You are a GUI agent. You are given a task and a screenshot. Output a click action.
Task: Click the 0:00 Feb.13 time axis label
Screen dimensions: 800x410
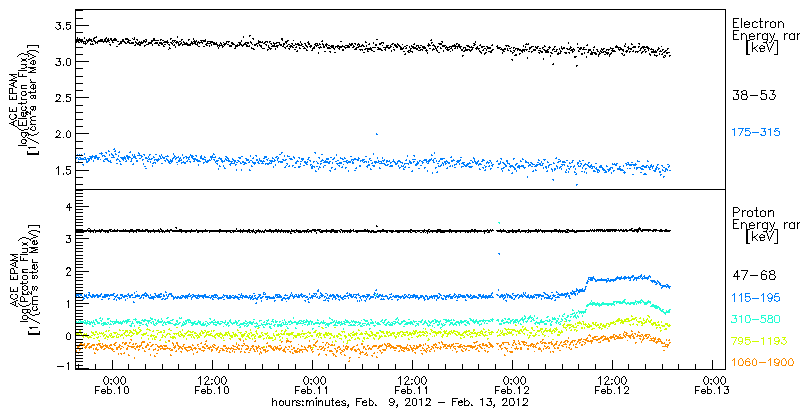pyautogui.click(x=712, y=386)
